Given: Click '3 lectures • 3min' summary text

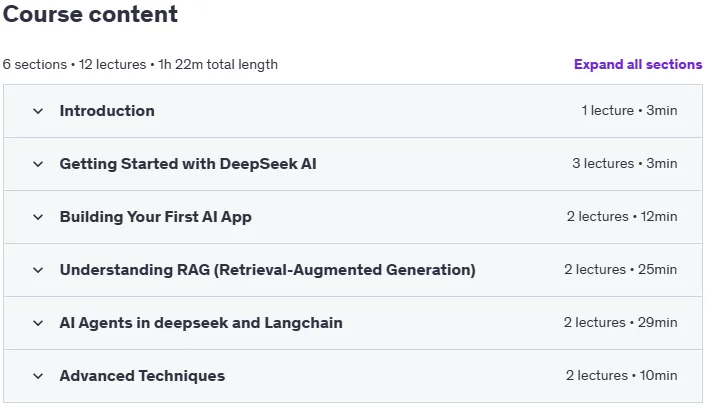Looking at the screenshot, I should point(625,163).
